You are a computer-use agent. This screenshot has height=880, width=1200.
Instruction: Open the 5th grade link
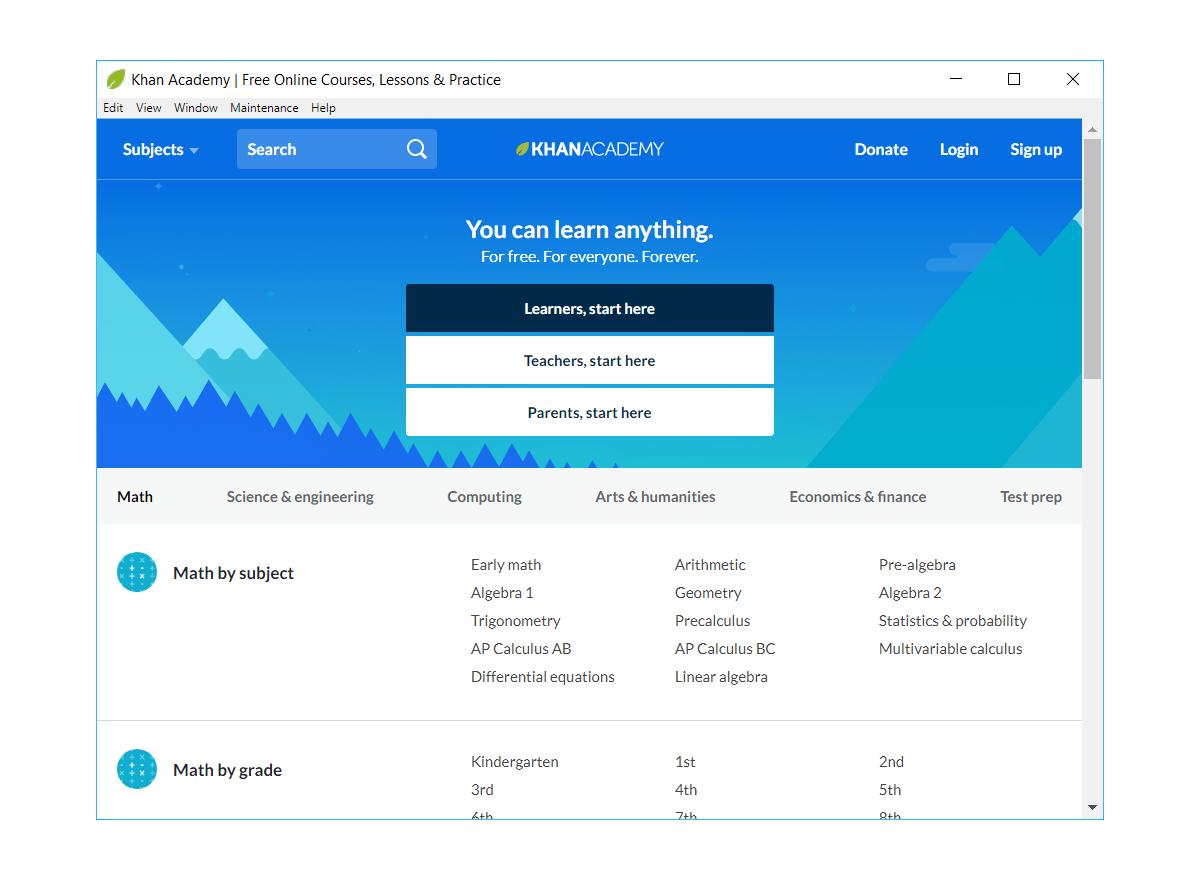click(890, 790)
